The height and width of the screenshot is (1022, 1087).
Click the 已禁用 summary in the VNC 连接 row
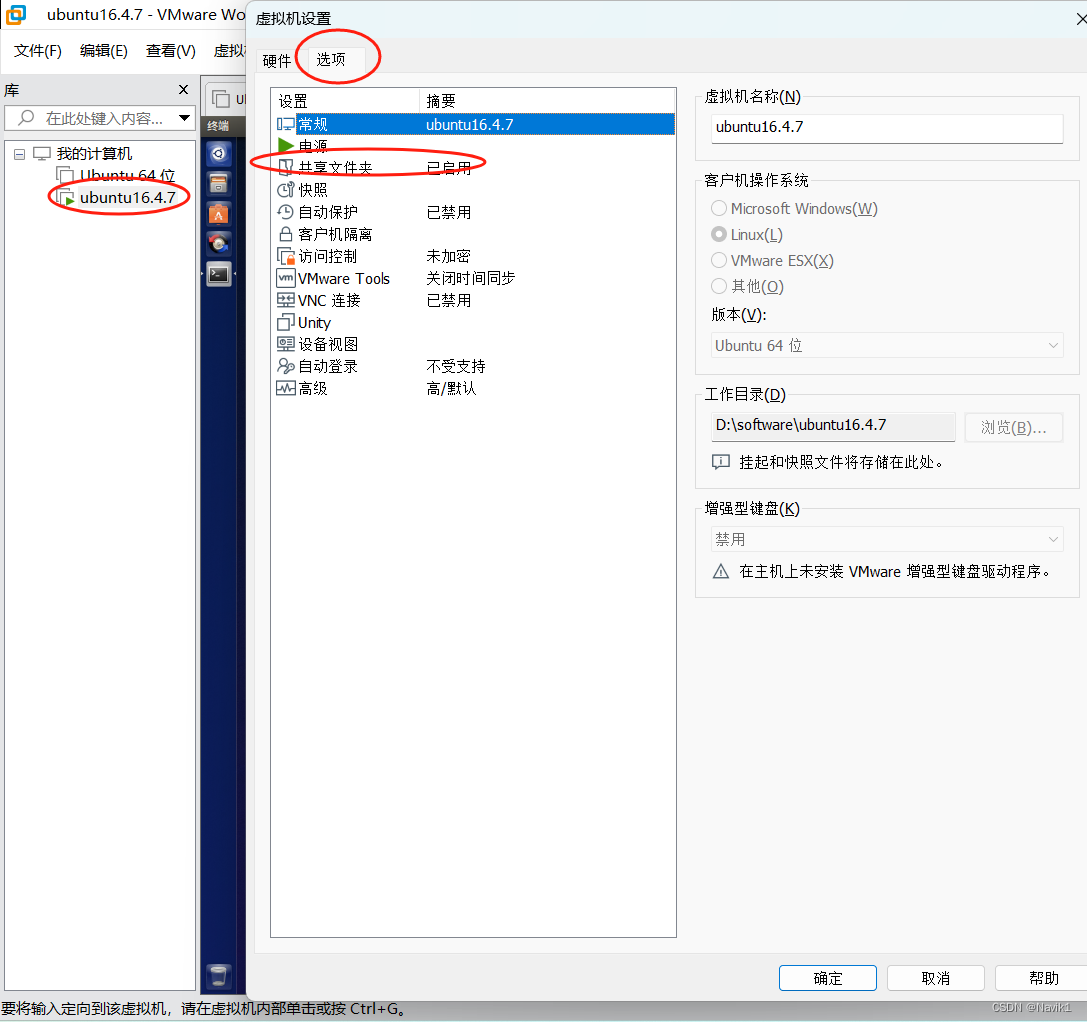click(x=449, y=300)
